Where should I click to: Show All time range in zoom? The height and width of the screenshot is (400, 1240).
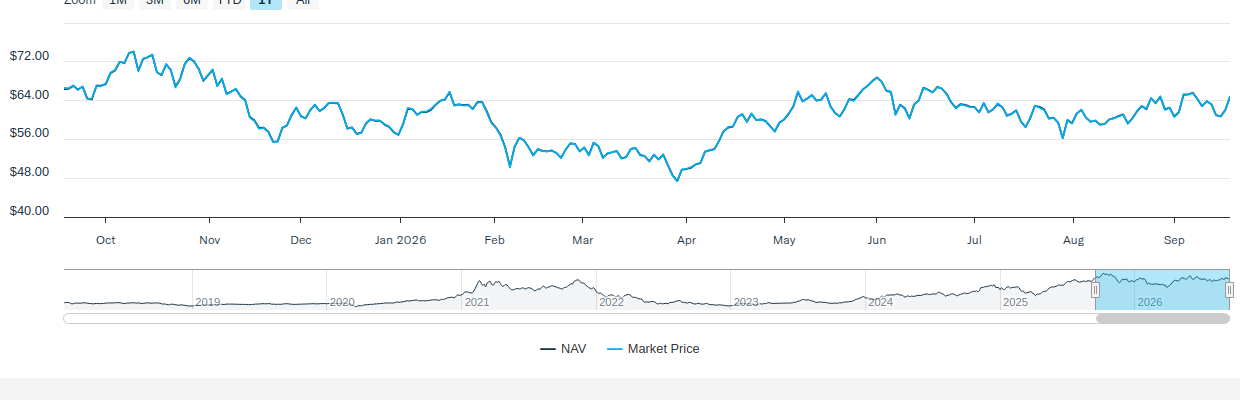302,3
